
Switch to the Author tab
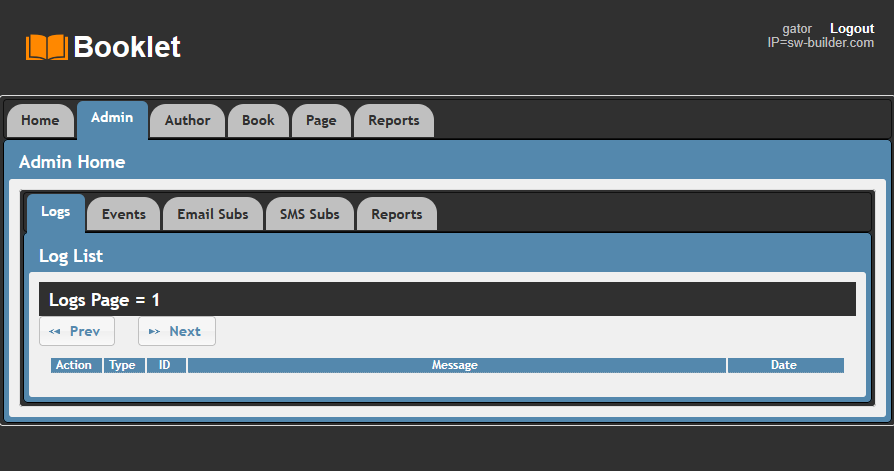[188, 120]
